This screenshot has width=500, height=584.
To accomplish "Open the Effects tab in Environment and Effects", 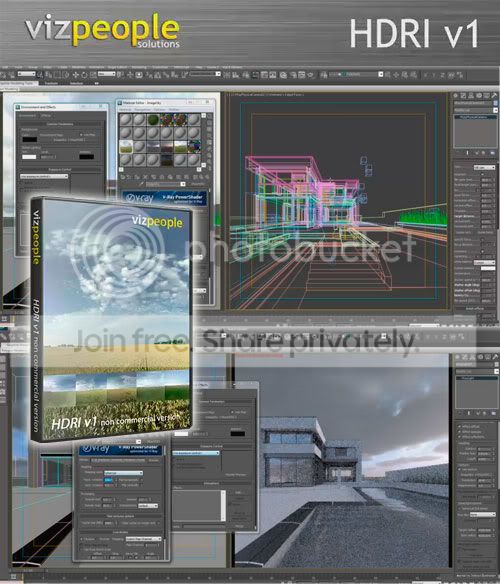I will tap(45, 116).
